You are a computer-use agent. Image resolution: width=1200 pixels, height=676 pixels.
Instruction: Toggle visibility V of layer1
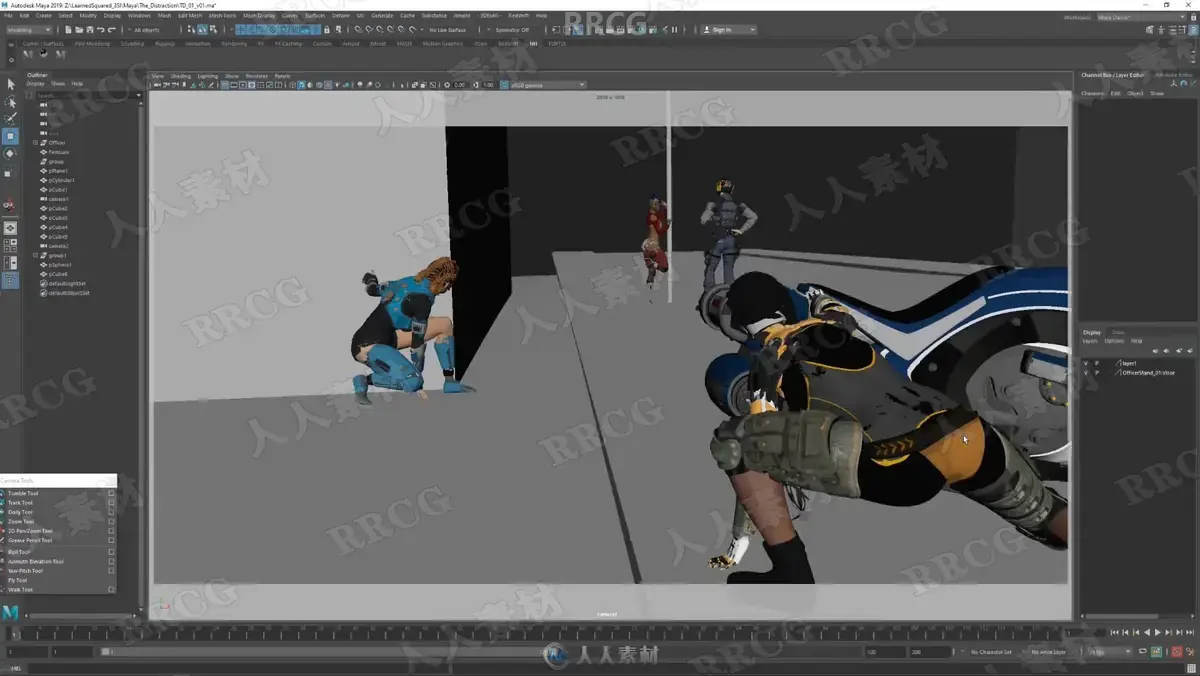1086,363
